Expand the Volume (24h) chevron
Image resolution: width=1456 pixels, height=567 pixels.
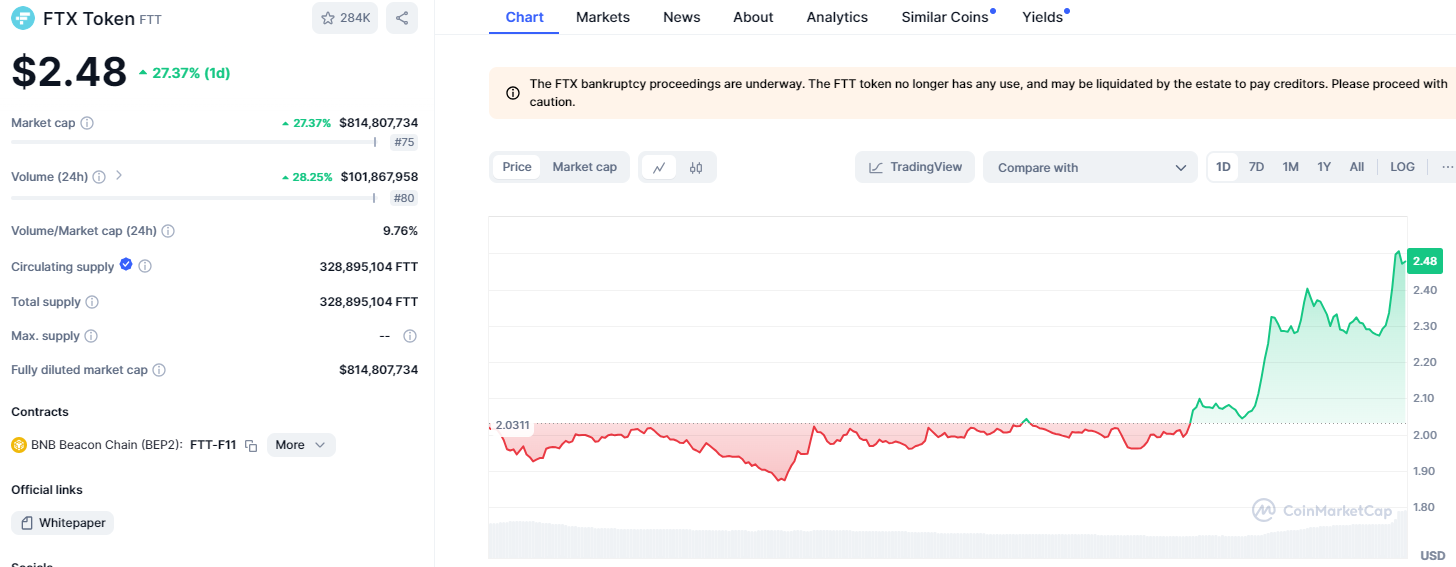(x=119, y=176)
